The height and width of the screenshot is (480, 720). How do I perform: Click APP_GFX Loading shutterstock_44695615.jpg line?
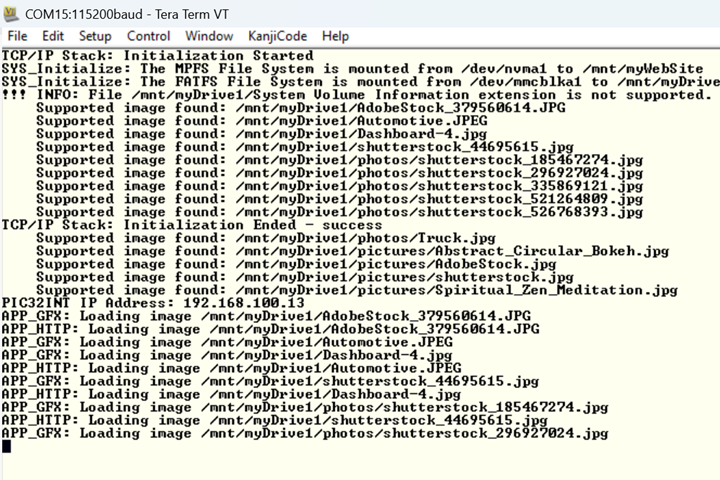click(270, 381)
